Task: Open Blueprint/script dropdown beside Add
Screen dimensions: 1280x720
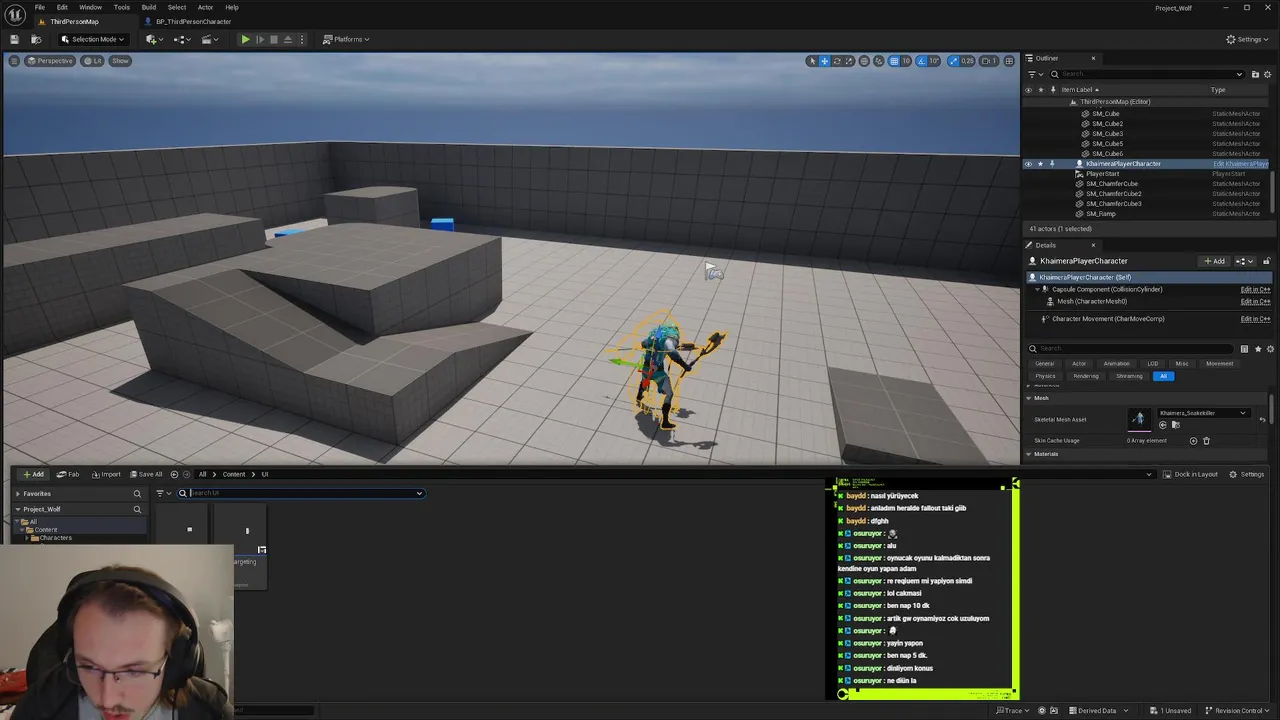Action: (x=1245, y=261)
